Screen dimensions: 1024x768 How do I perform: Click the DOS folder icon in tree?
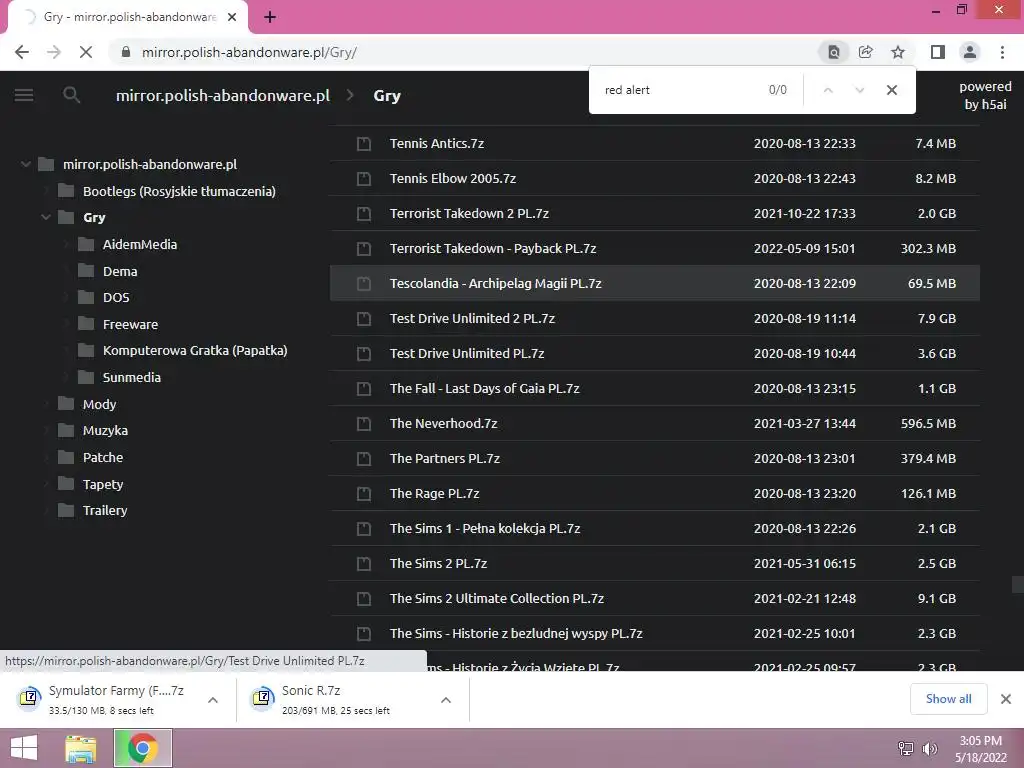coord(86,298)
